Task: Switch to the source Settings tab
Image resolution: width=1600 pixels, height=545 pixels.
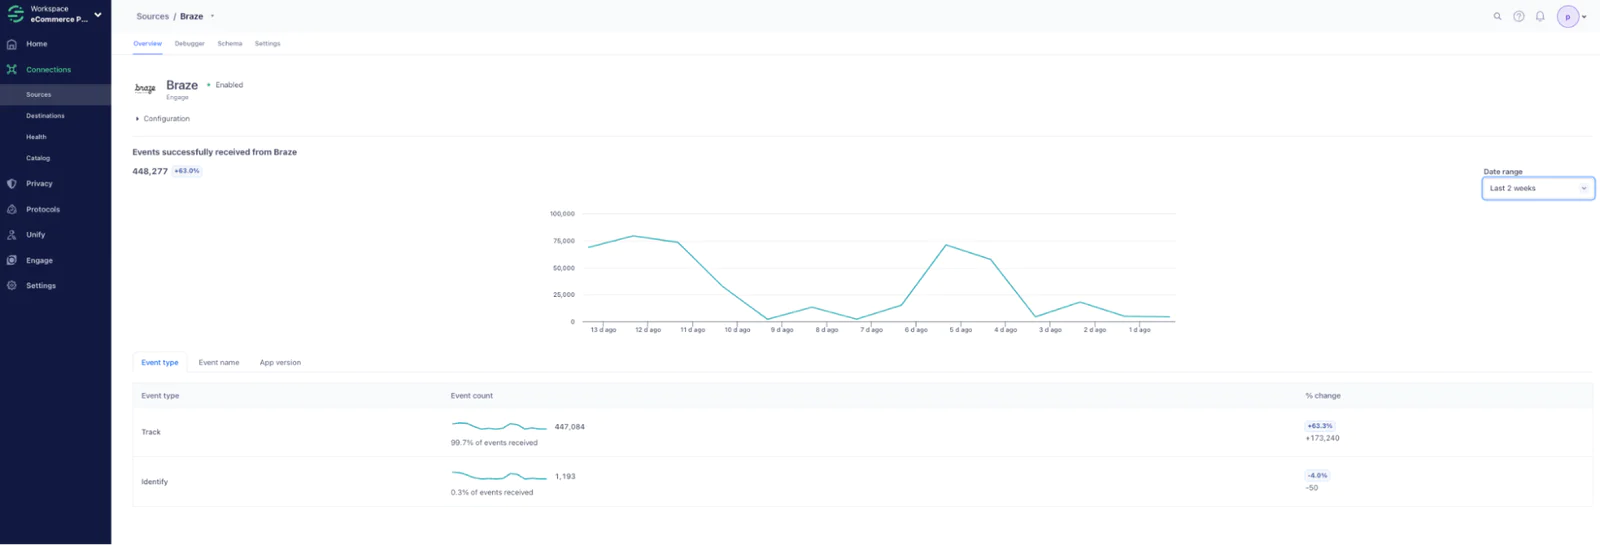Action: pyautogui.click(x=267, y=44)
